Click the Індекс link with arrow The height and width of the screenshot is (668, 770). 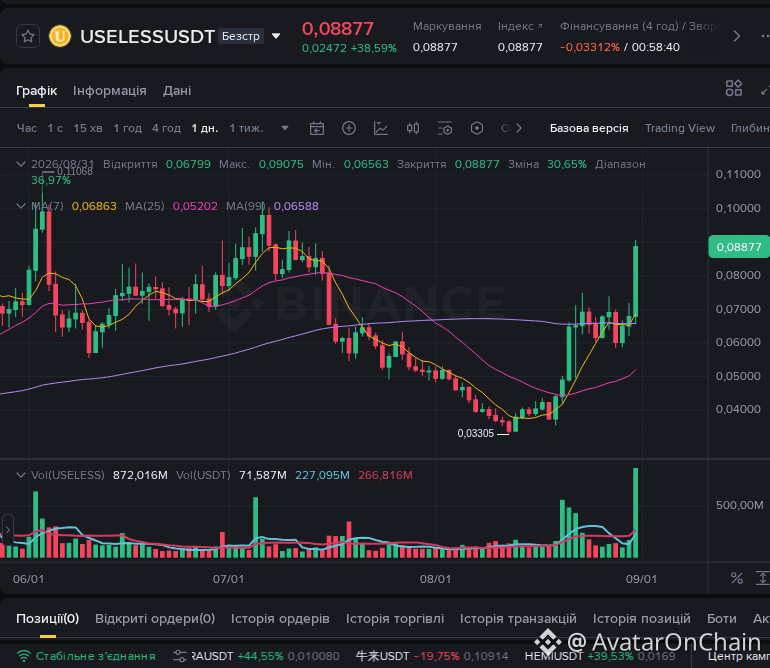pyautogui.click(x=520, y=26)
